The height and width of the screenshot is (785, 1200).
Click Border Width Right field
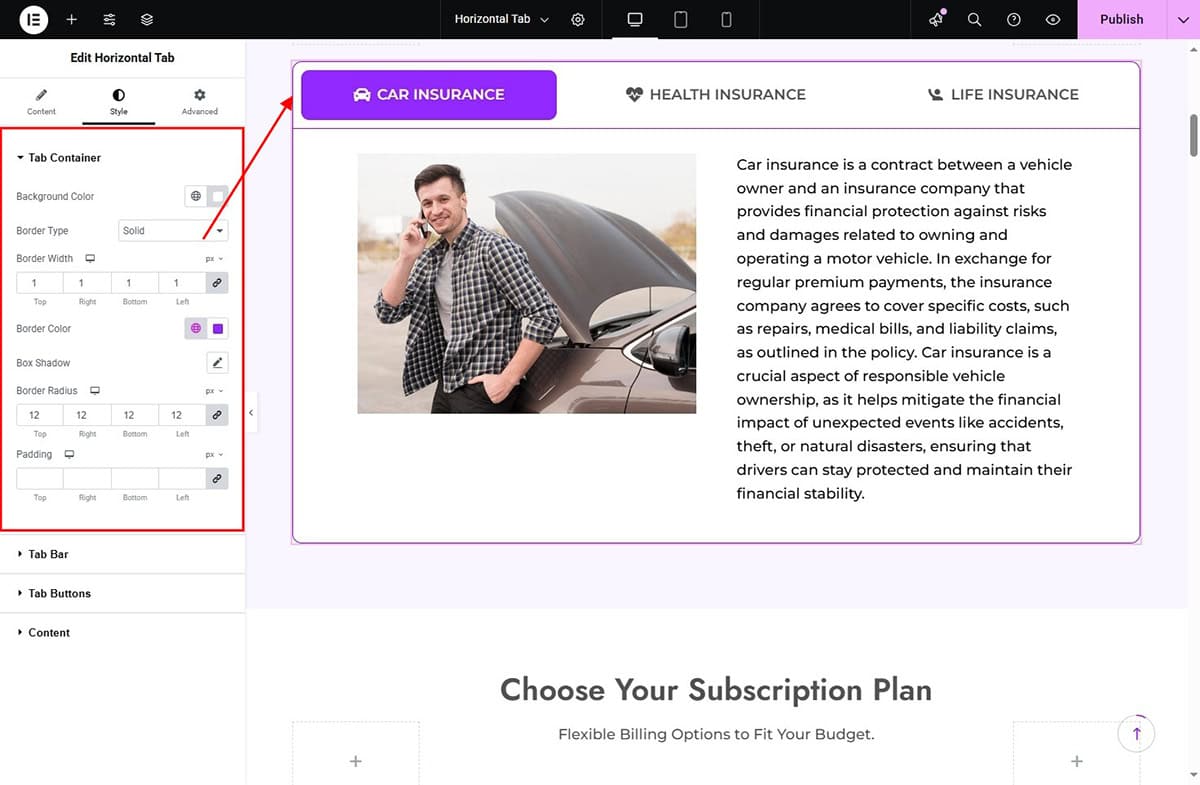pyautogui.click(x=87, y=283)
